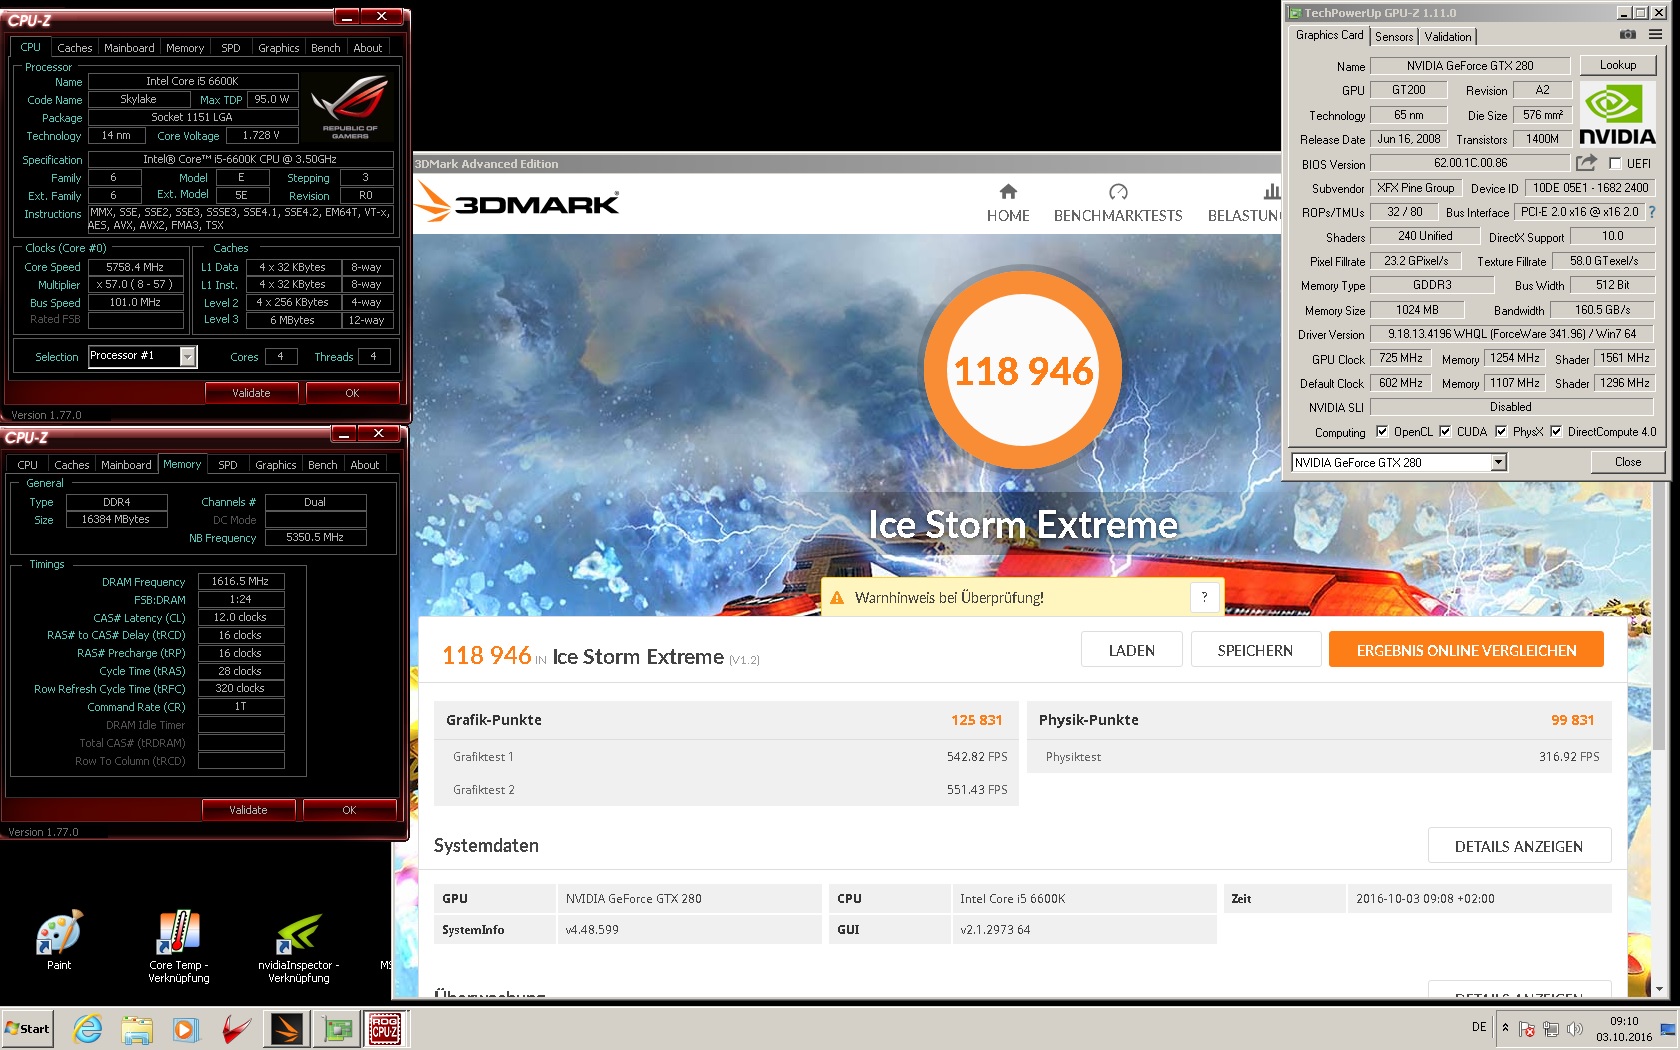Click Lookup button in GPU-Z
The width and height of the screenshot is (1680, 1050).
pyautogui.click(x=1618, y=65)
